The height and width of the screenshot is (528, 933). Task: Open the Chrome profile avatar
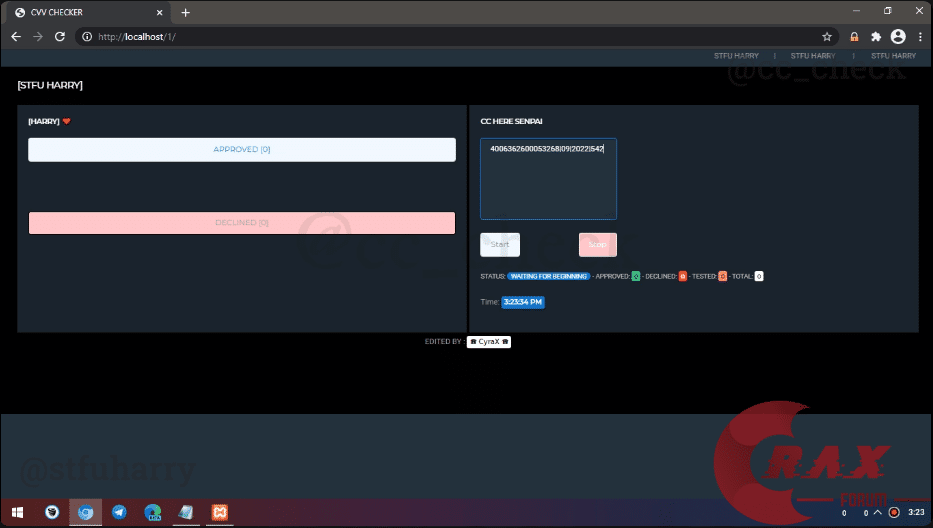(x=898, y=37)
